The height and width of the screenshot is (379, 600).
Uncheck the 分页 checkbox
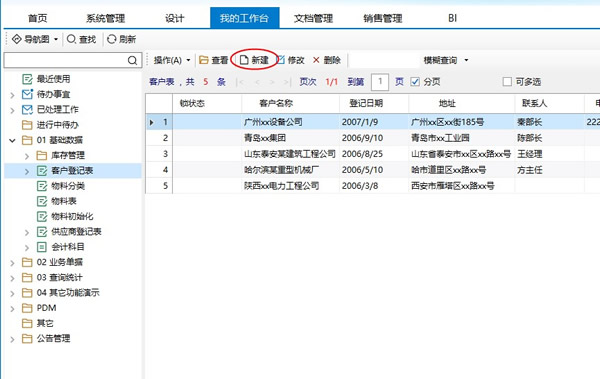pyautogui.click(x=415, y=82)
